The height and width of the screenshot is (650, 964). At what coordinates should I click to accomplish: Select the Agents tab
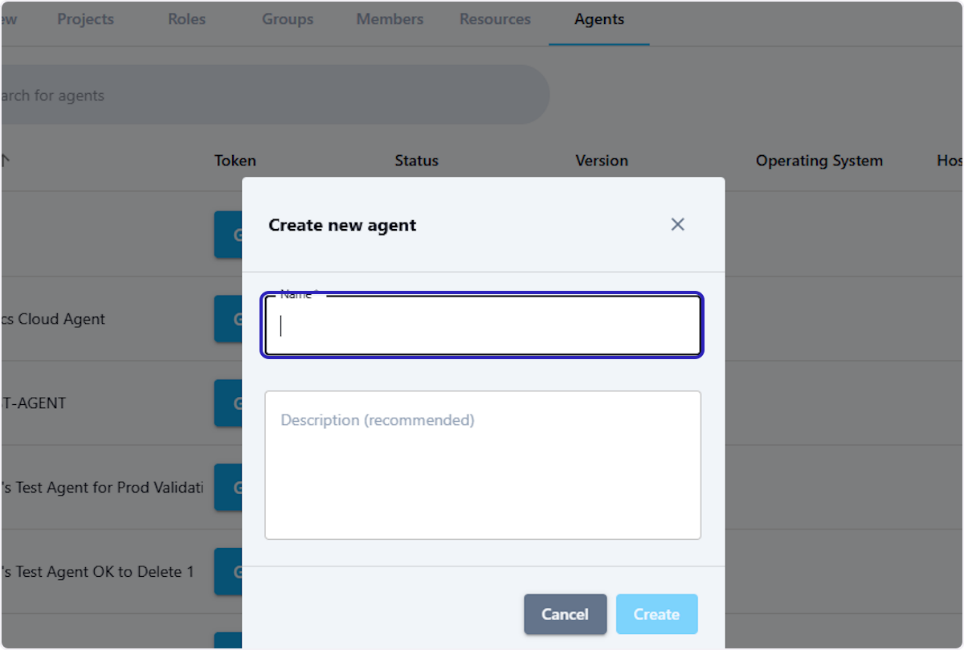point(599,19)
